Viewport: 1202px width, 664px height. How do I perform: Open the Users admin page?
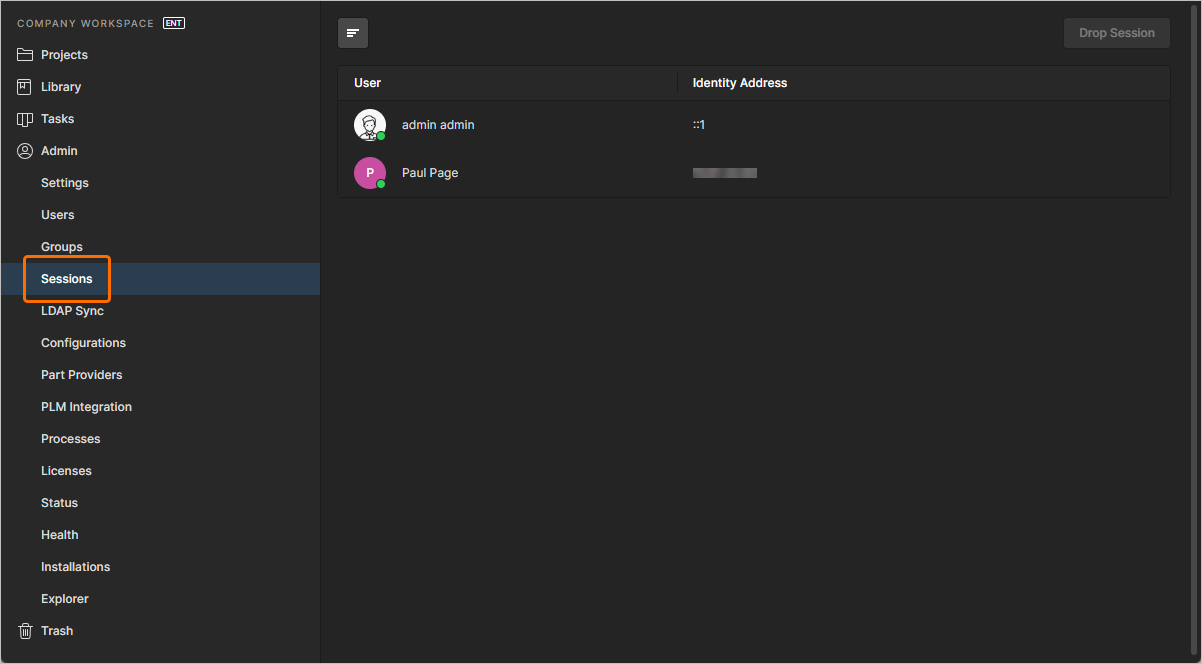tap(57, 214)
